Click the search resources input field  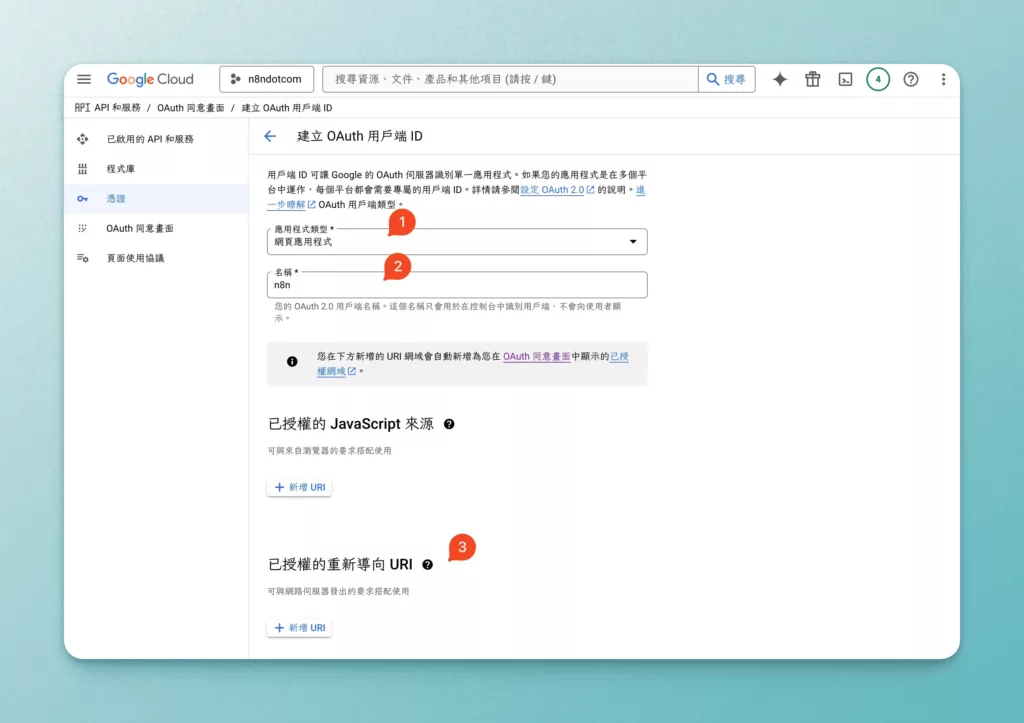510,79
